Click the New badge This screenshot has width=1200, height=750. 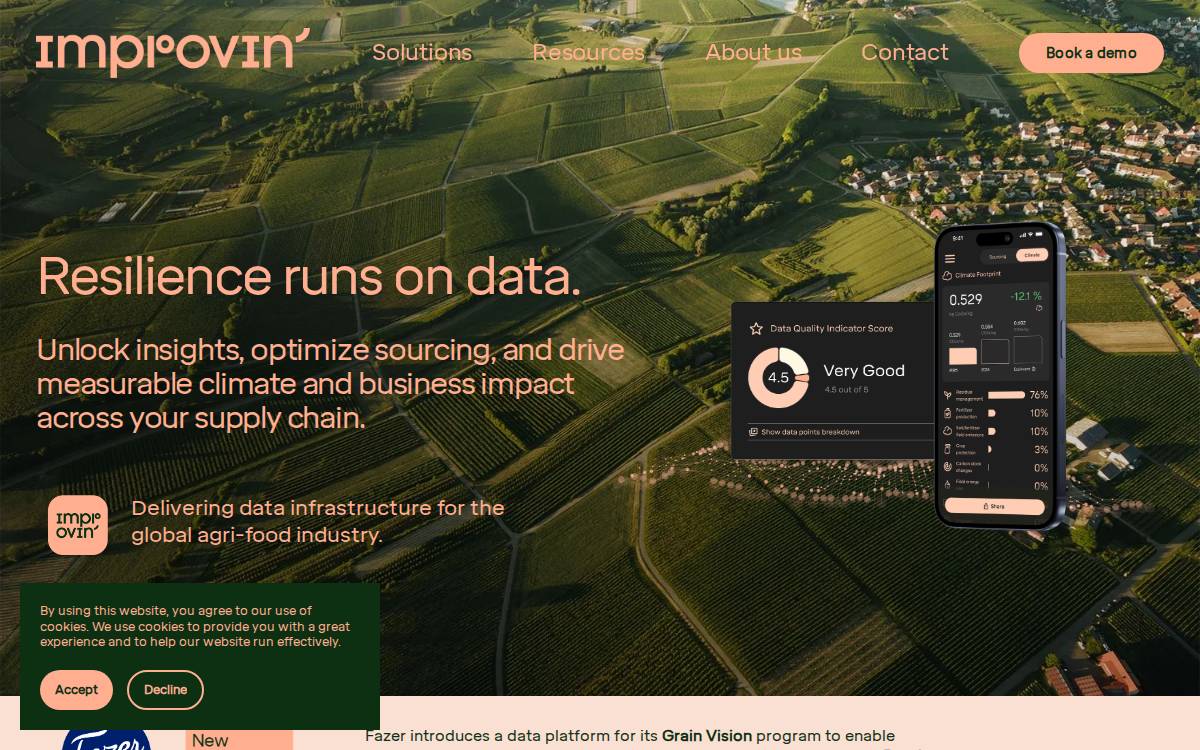coord(239,740)
